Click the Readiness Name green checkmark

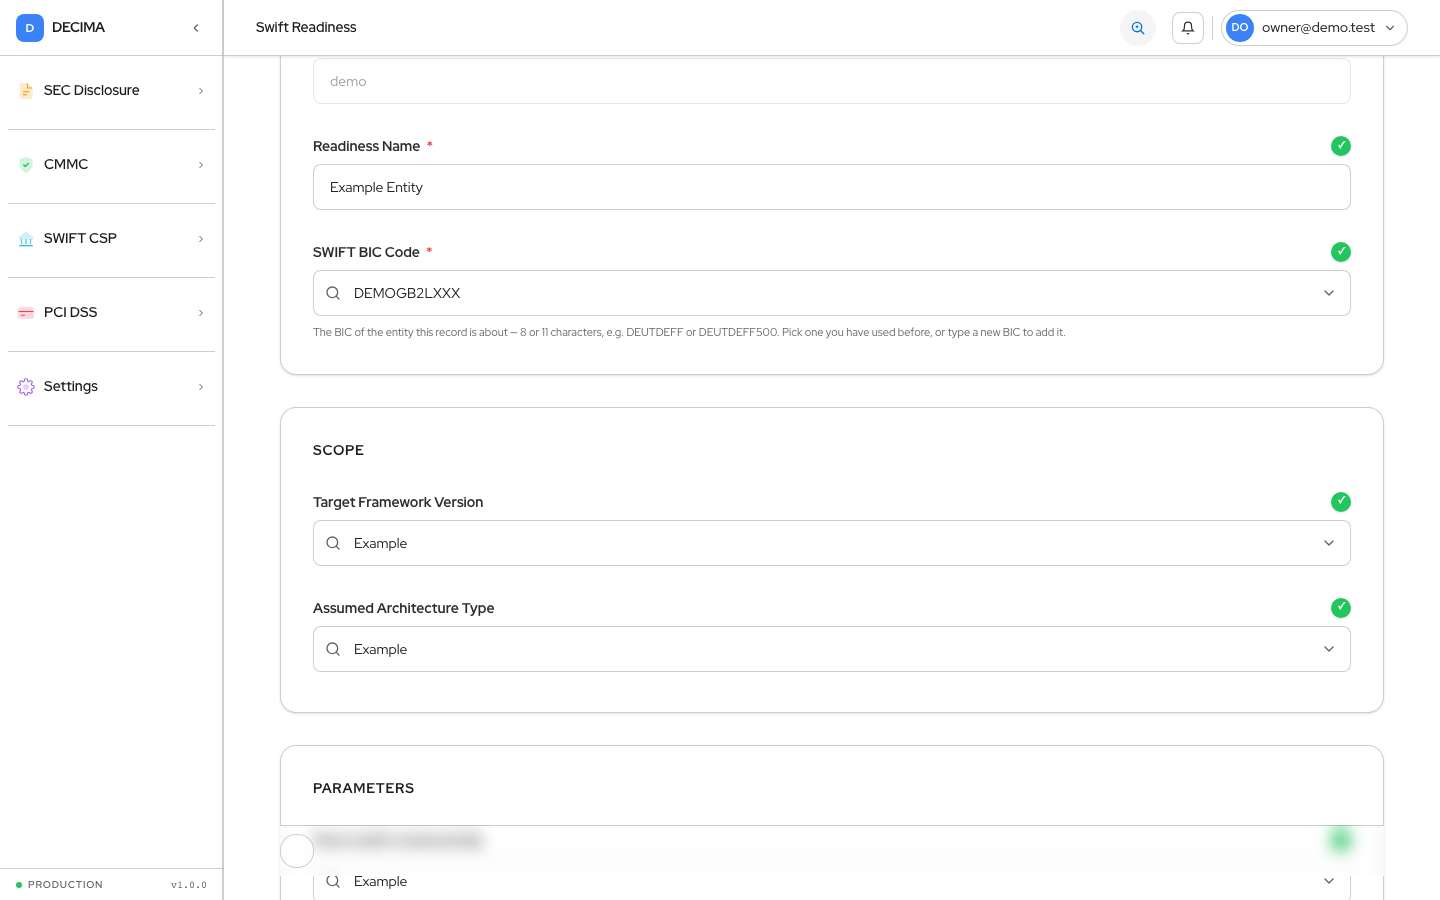(1341, 146)
